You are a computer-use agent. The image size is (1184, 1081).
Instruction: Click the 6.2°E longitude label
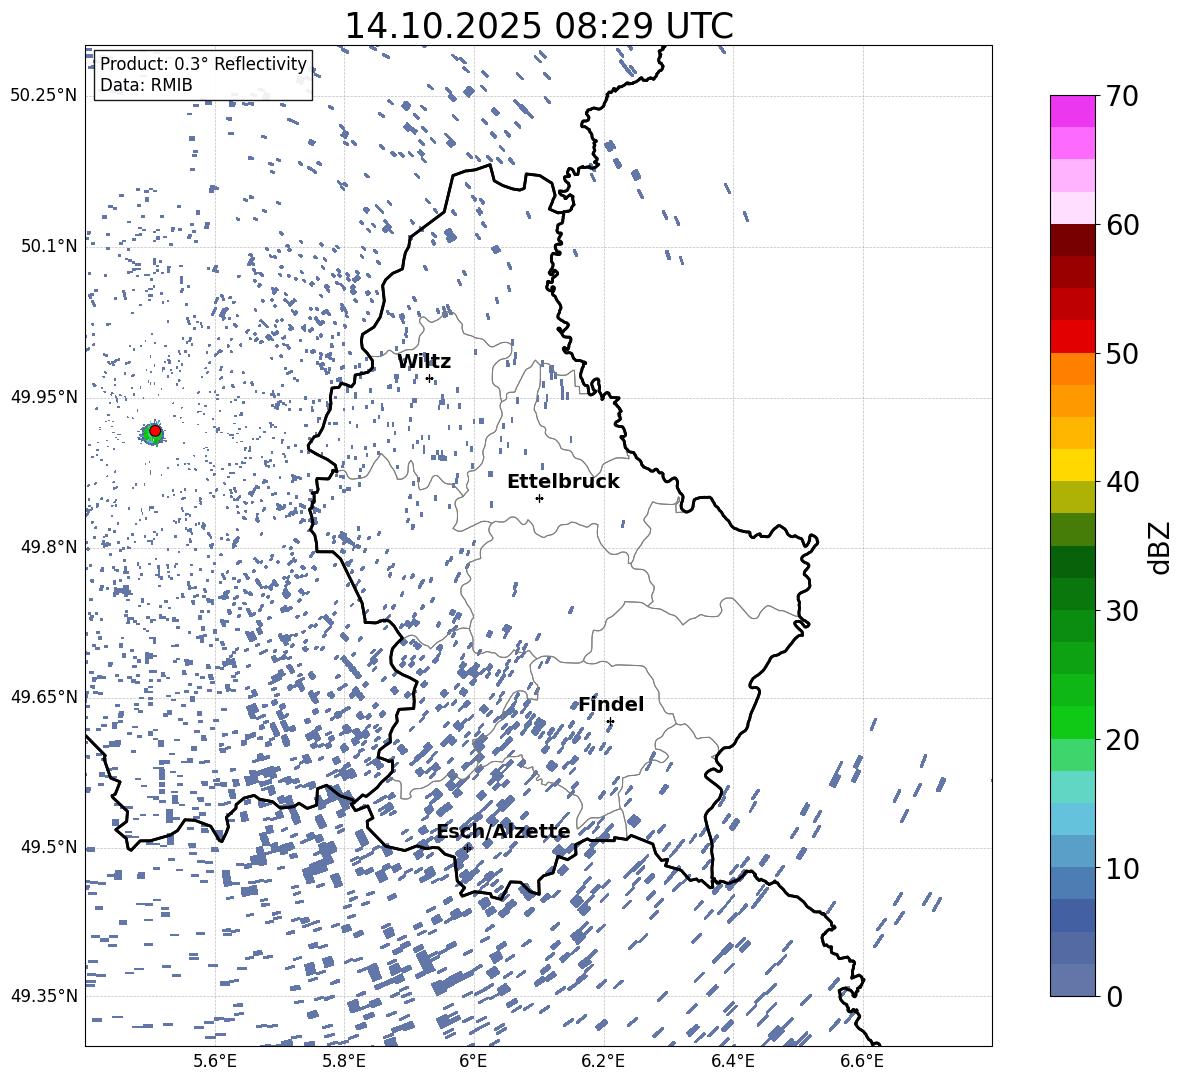click(603, 1062)
